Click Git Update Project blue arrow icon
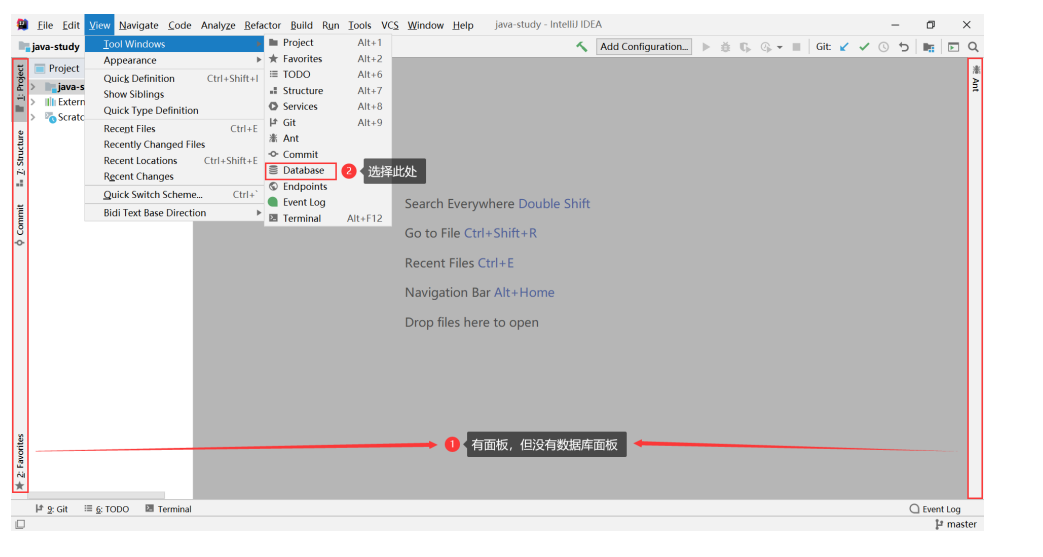Image resolution: width=1043 pixels, height=557 pixels. pyautogui.click(x=844, y=47)
